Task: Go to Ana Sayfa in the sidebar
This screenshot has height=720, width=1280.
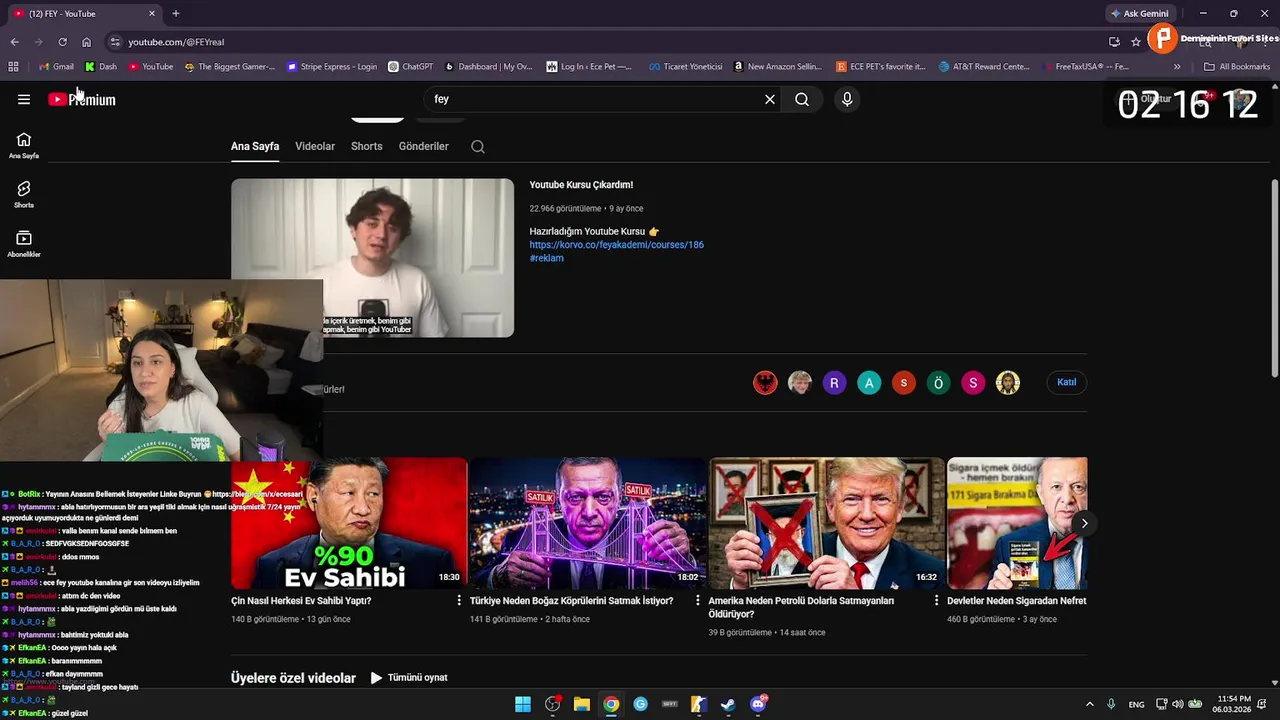Action: coord(24,145)
